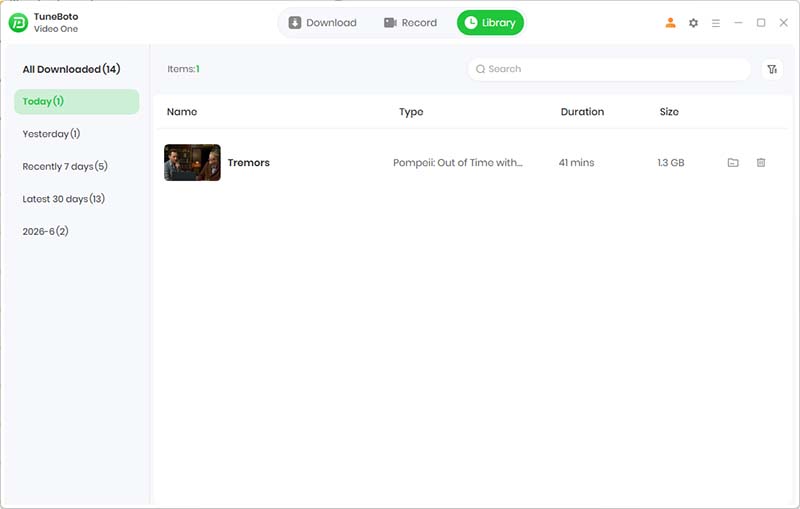Click the Size column header
This screenshot has width=800, height=509.
(x=669, y=112)
